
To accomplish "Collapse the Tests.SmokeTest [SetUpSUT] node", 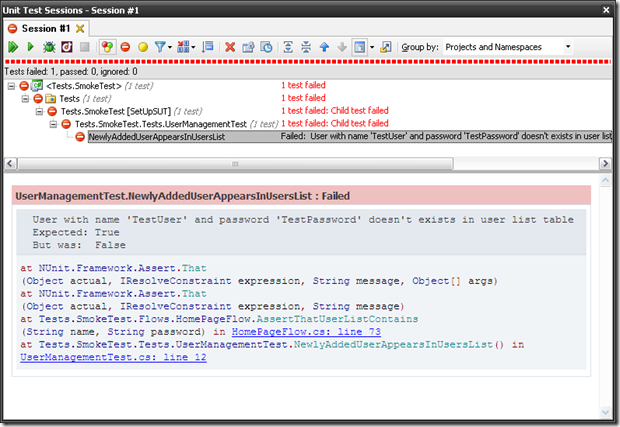I will (x=39, y=111).
